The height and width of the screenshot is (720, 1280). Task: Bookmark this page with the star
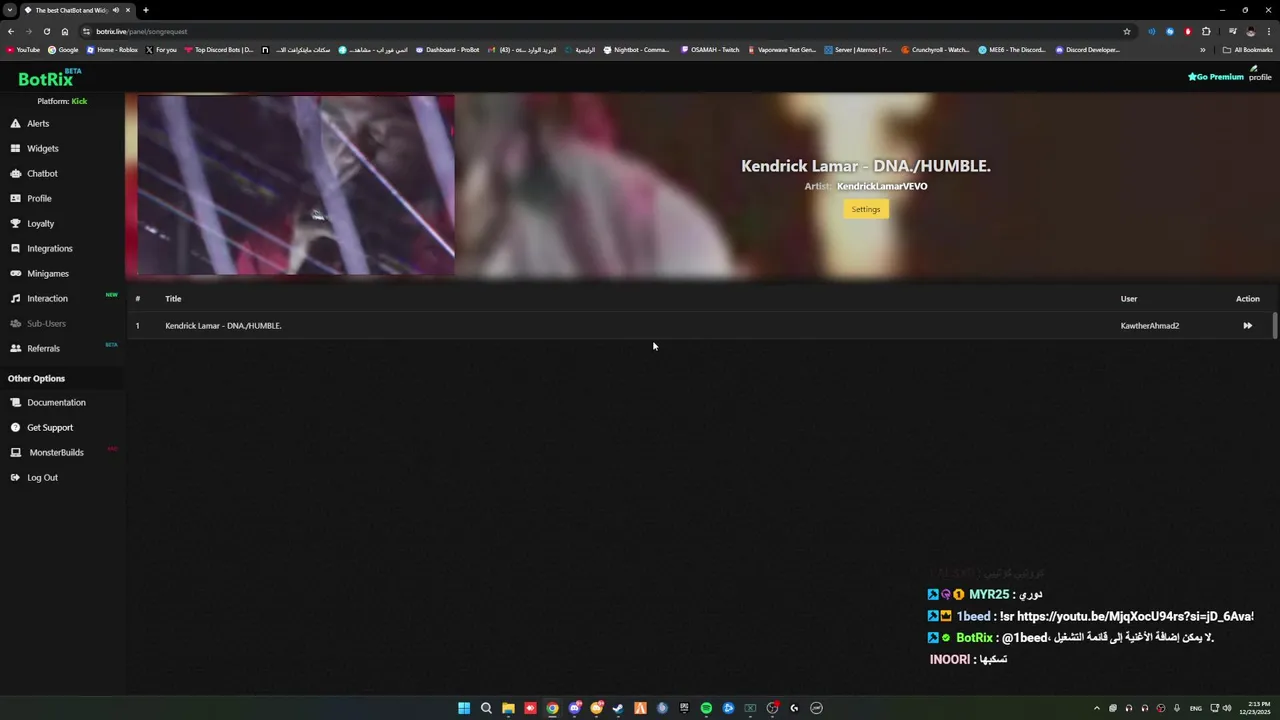coord(1127,31)
